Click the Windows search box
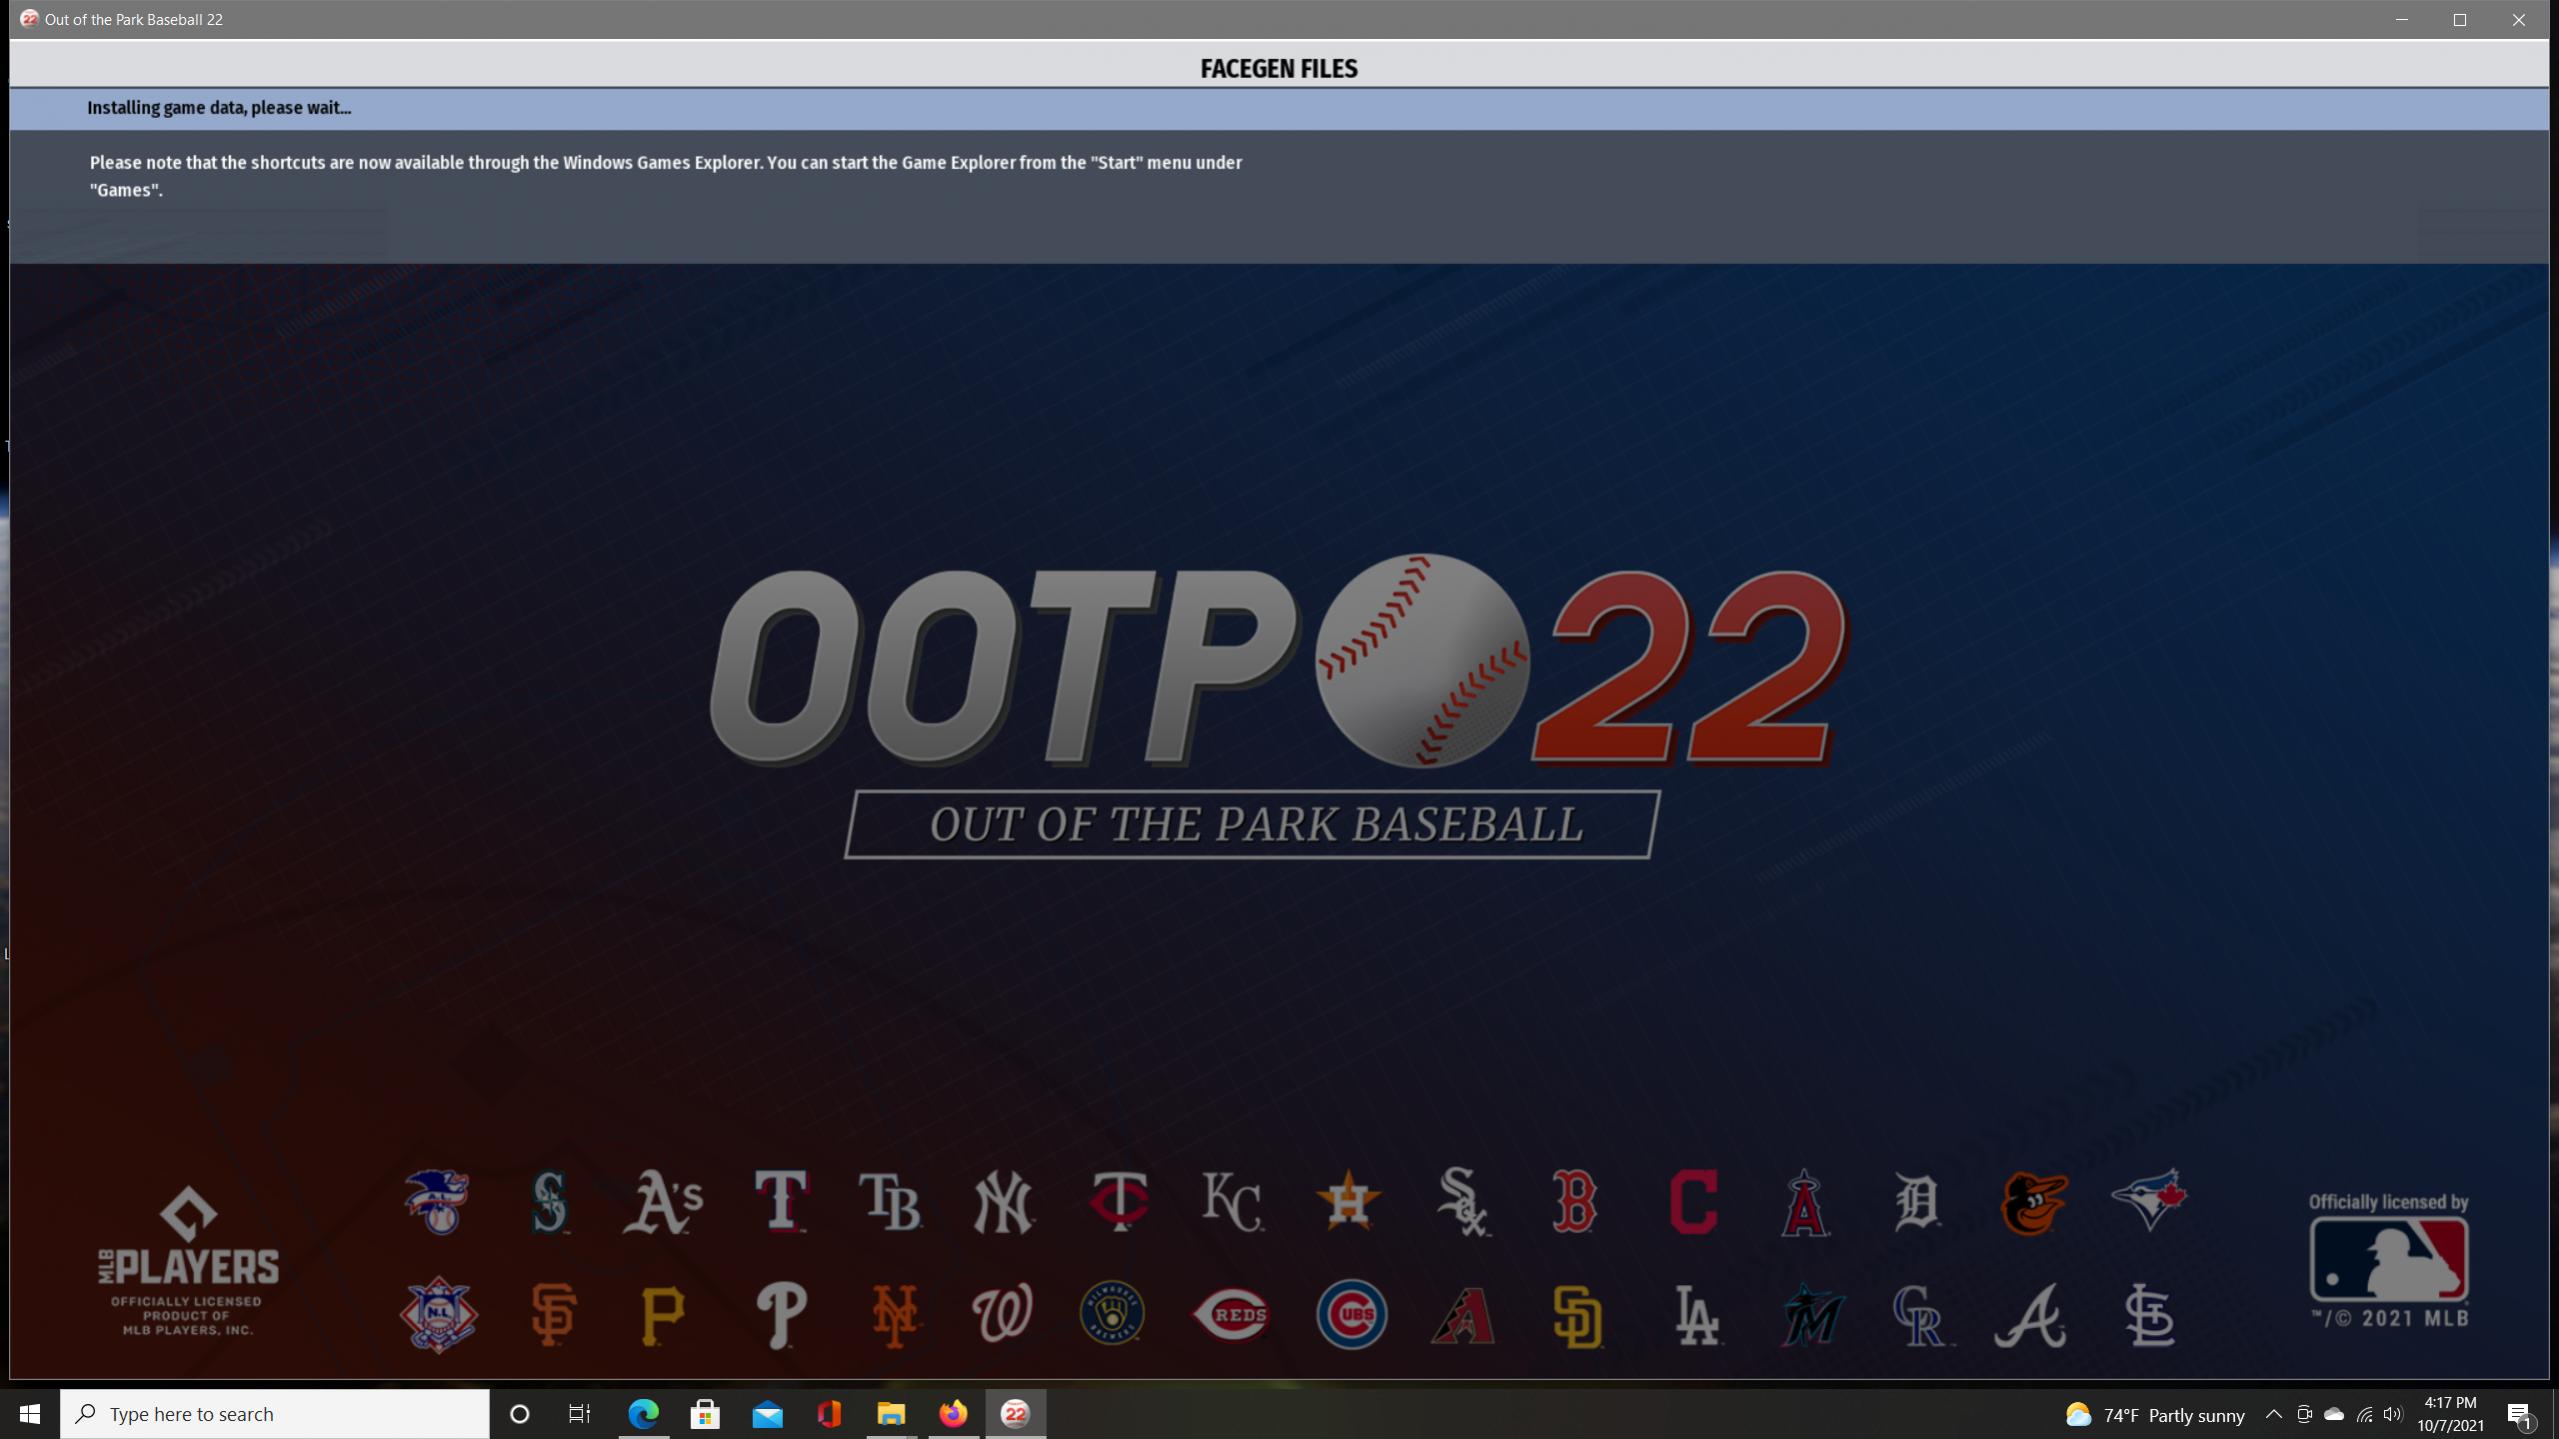This screenshot has height=1439, width=2559. point(275,1413)
